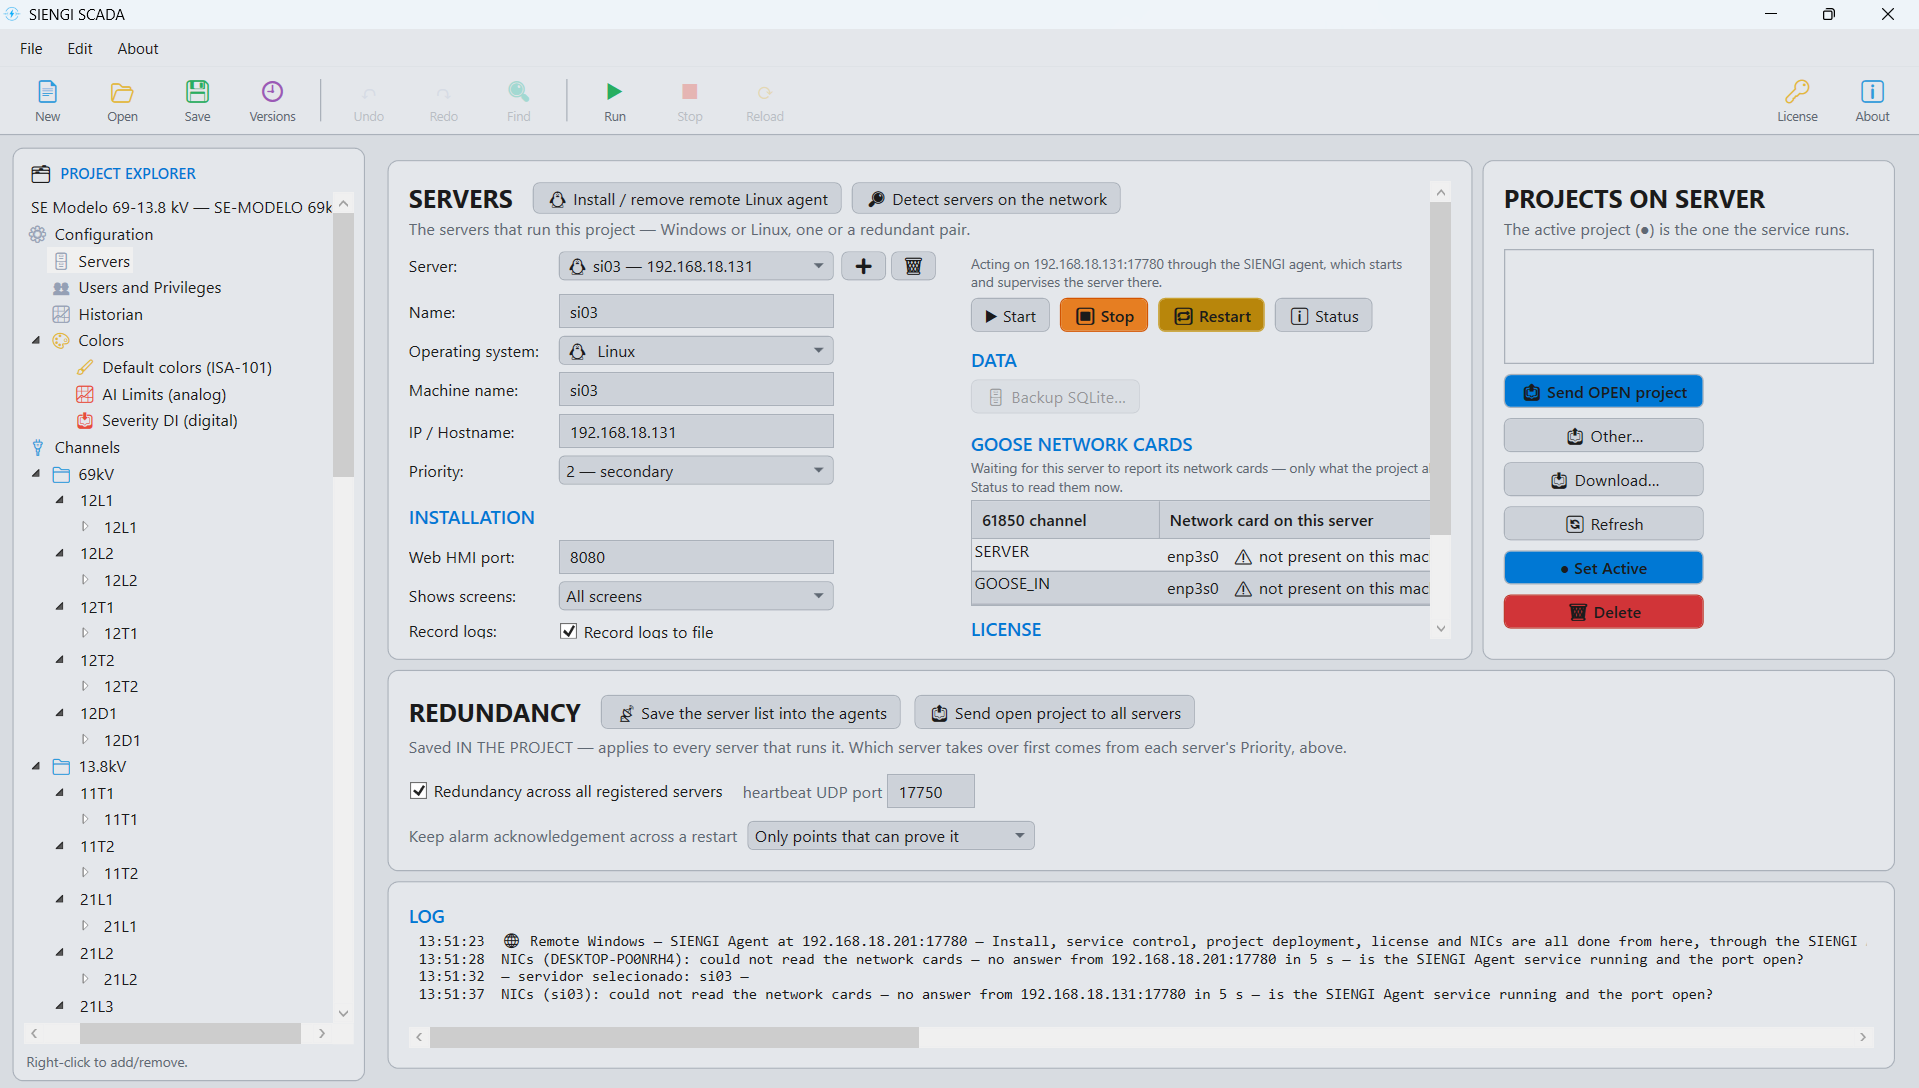Remove the selected server with trash icon

tap(913, 266)
